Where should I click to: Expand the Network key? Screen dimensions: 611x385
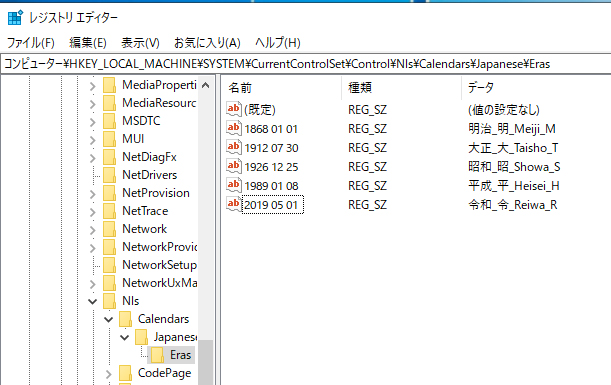click(x=92, y=230)
